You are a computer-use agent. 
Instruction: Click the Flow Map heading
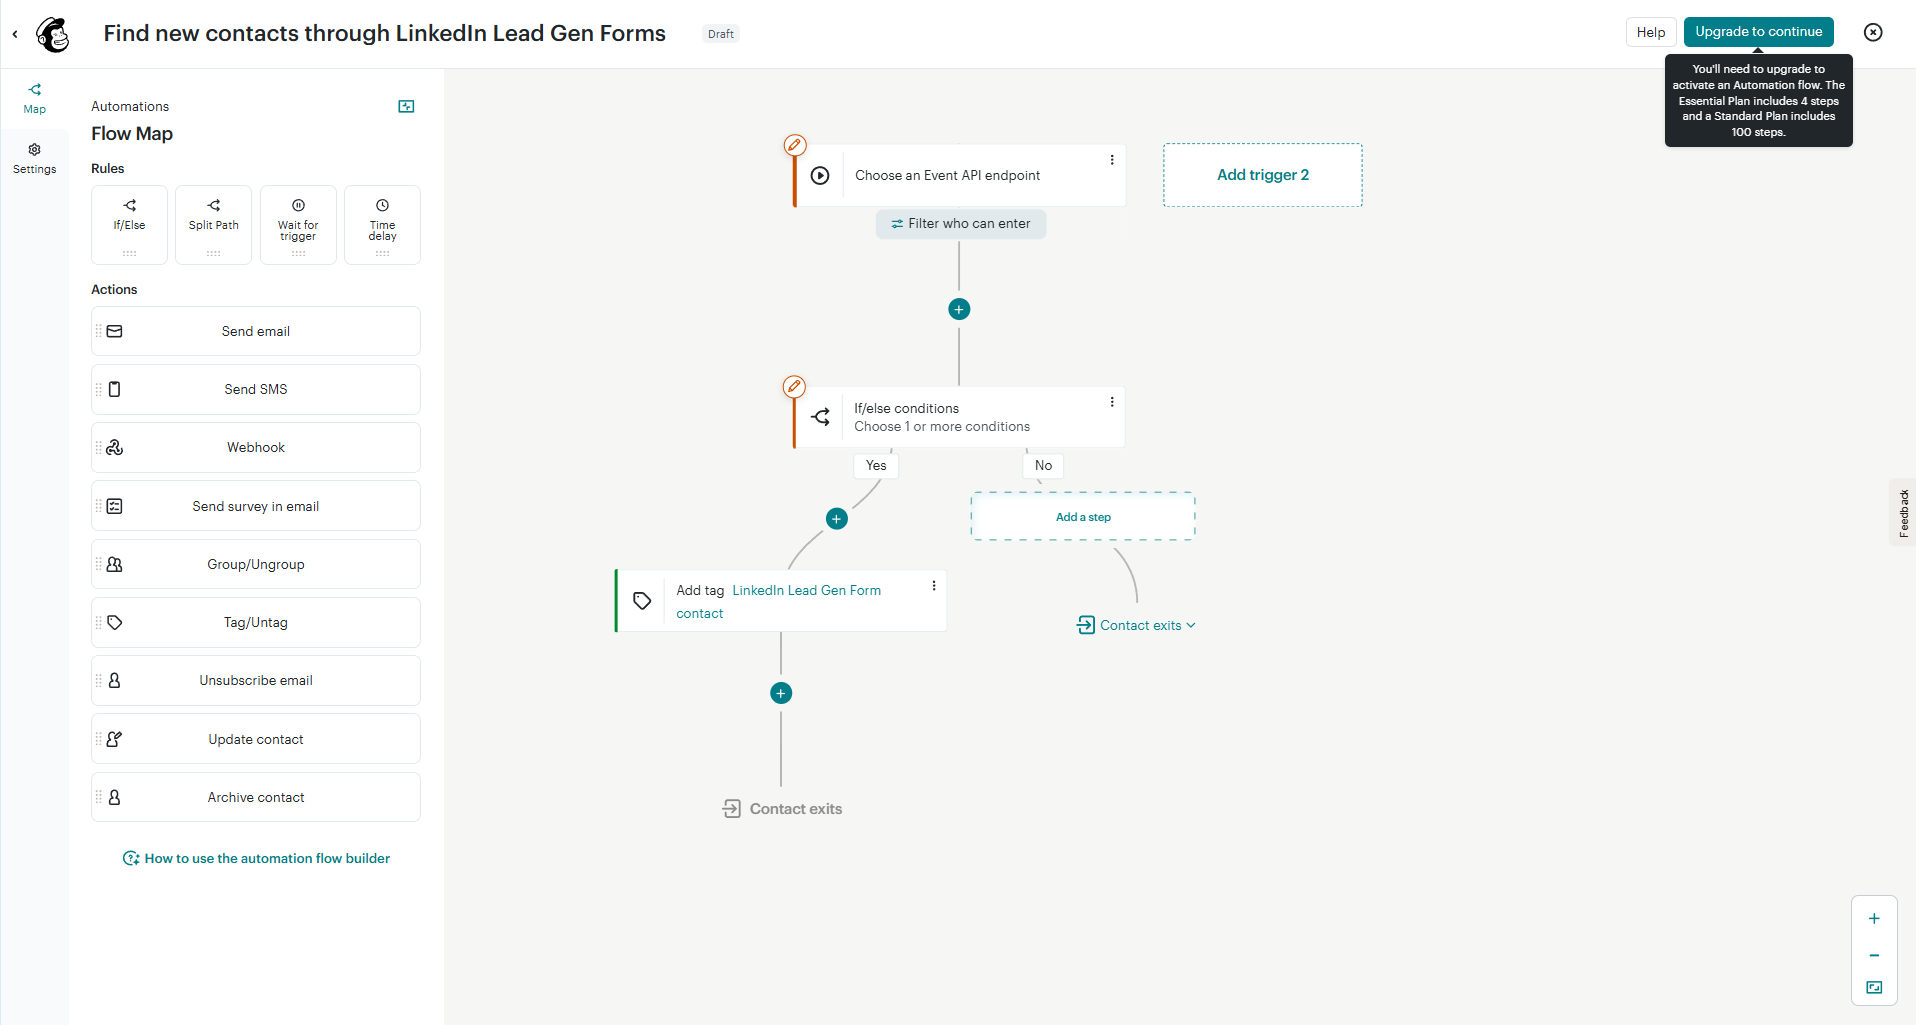132,134
